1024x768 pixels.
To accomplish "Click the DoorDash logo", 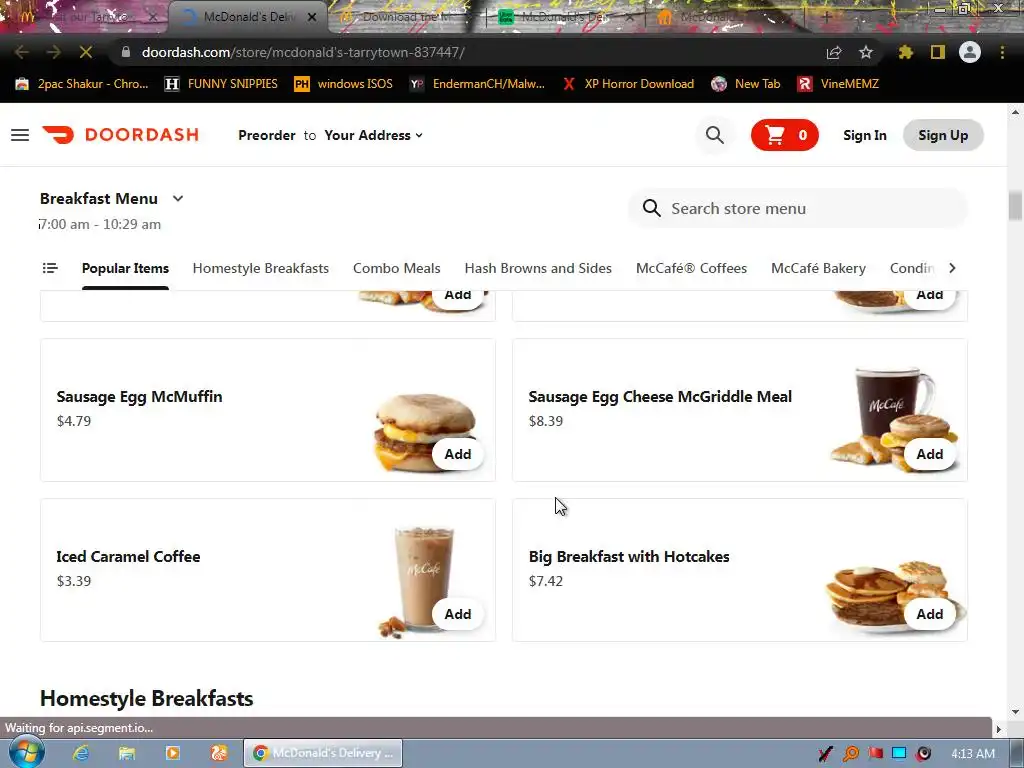I will [x=121, y=135].
